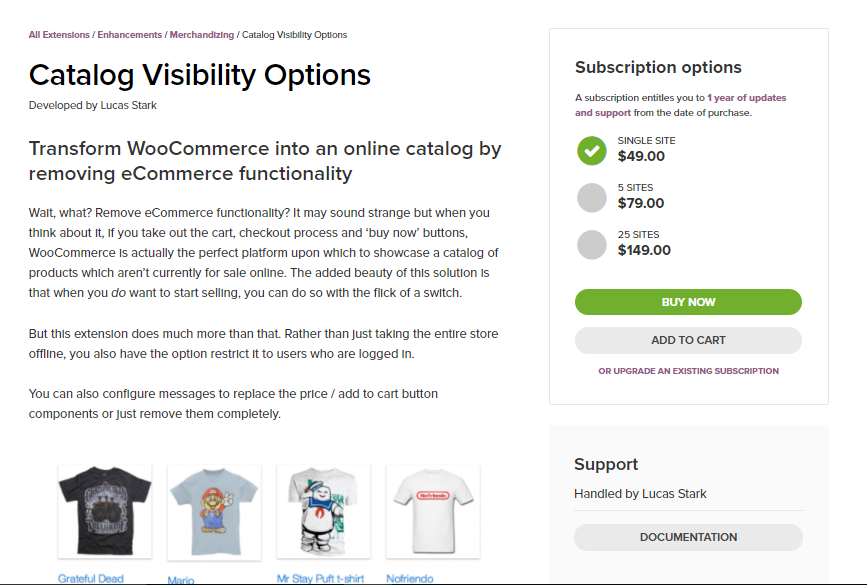
Task: Pick the 25 Sites $149.00 subscription
Action: [592, 244]
